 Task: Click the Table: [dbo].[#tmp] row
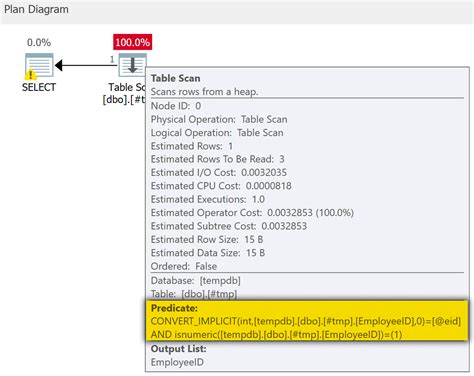[x=194, y=294]
